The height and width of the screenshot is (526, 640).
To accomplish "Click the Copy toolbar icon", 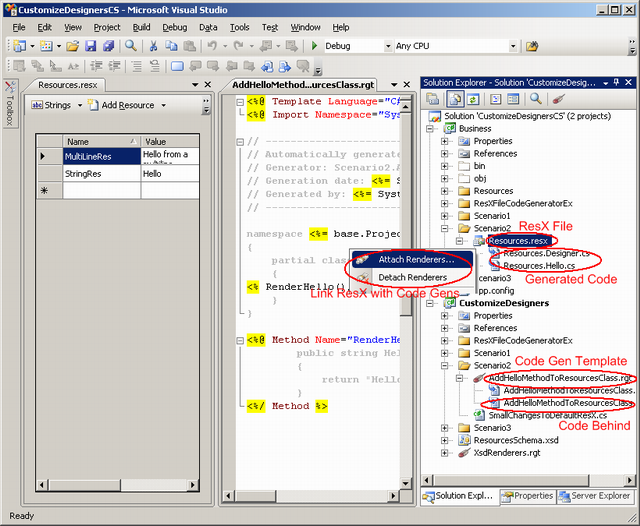I will (x=171, y=46).
